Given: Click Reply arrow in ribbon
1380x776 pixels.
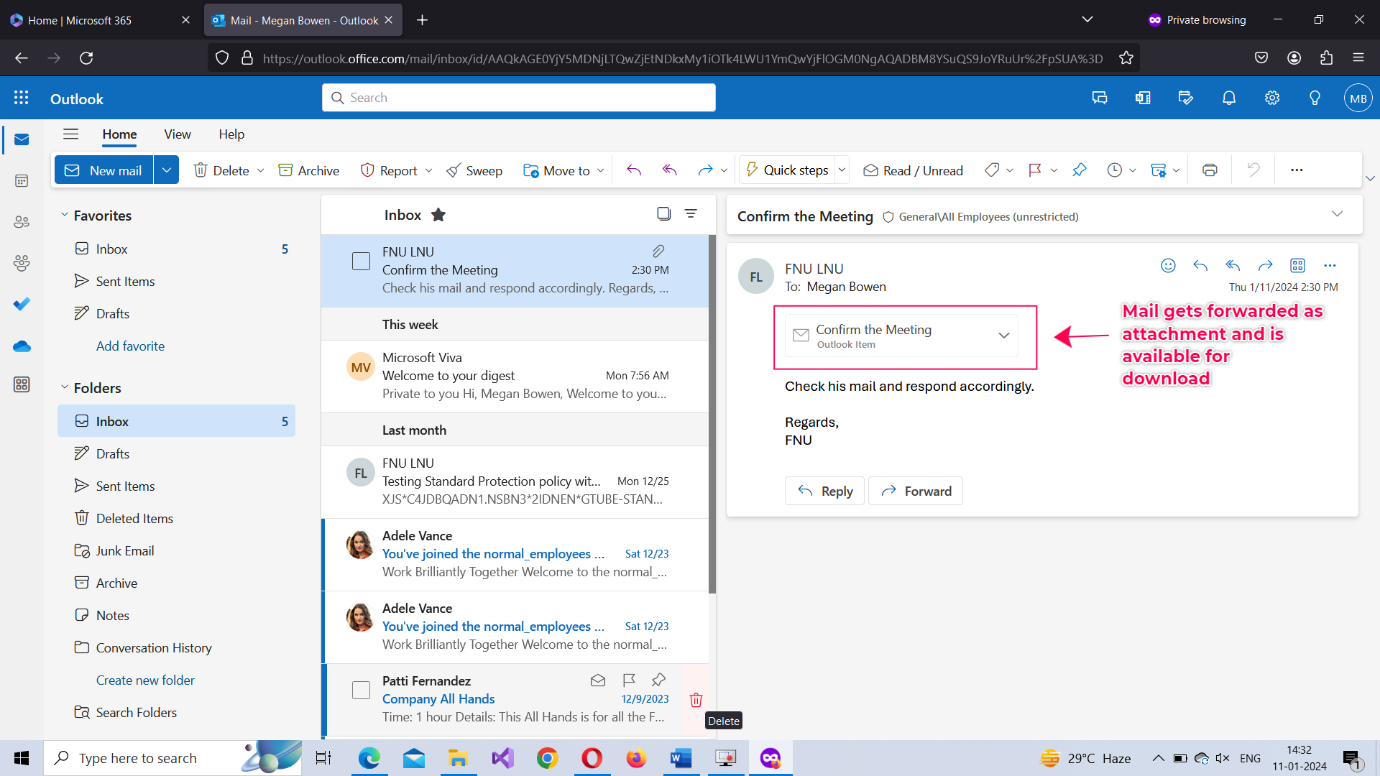Looking at the screenshot, I should 633,170.
